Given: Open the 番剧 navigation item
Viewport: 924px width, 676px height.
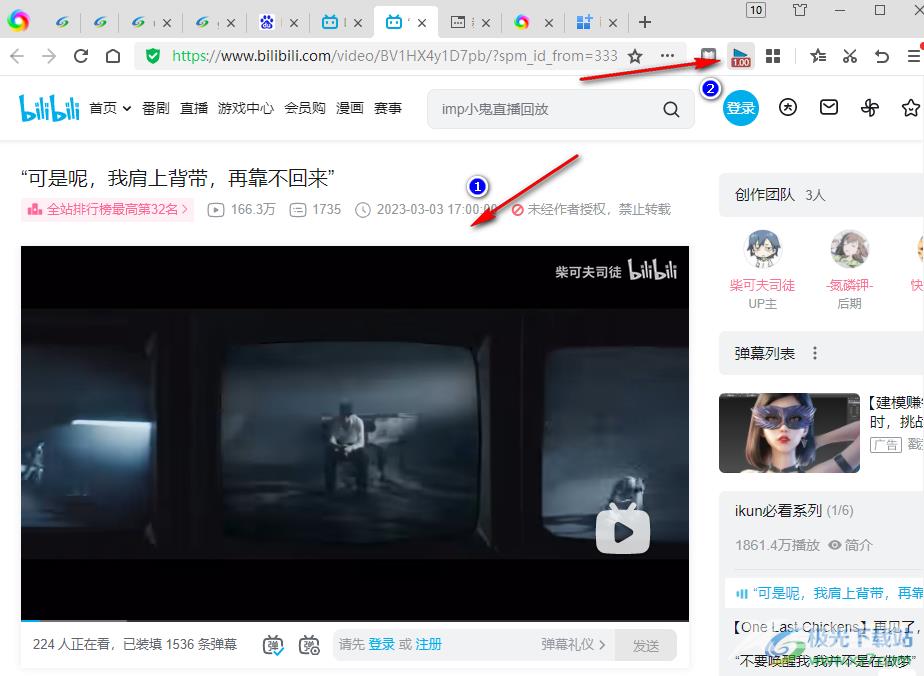Looking at the screenshot, I should point(156,108).
